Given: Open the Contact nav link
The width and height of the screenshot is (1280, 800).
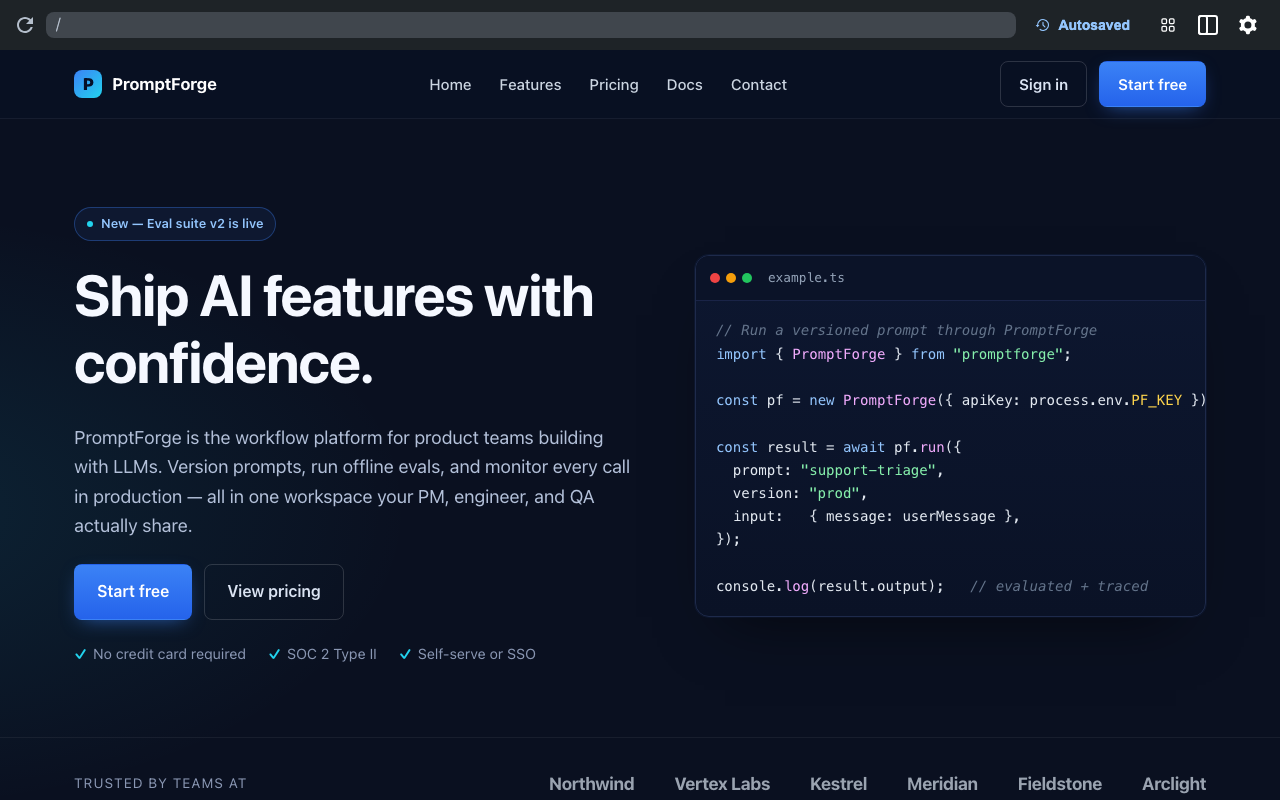Looking at the screenshot, I should click(759, 85).
